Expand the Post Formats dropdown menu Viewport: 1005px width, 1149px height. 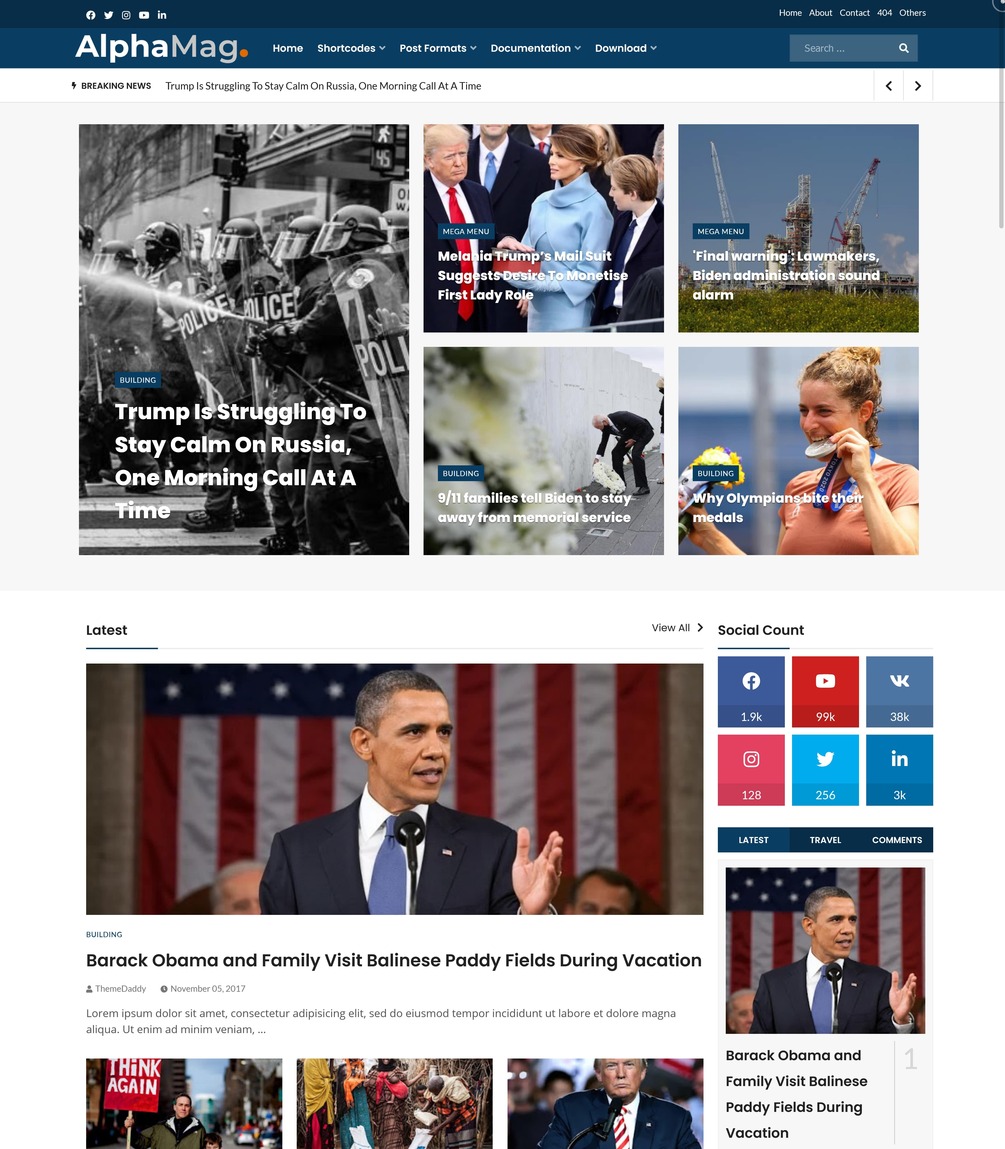pyautogui.click(x=438, y=48)
